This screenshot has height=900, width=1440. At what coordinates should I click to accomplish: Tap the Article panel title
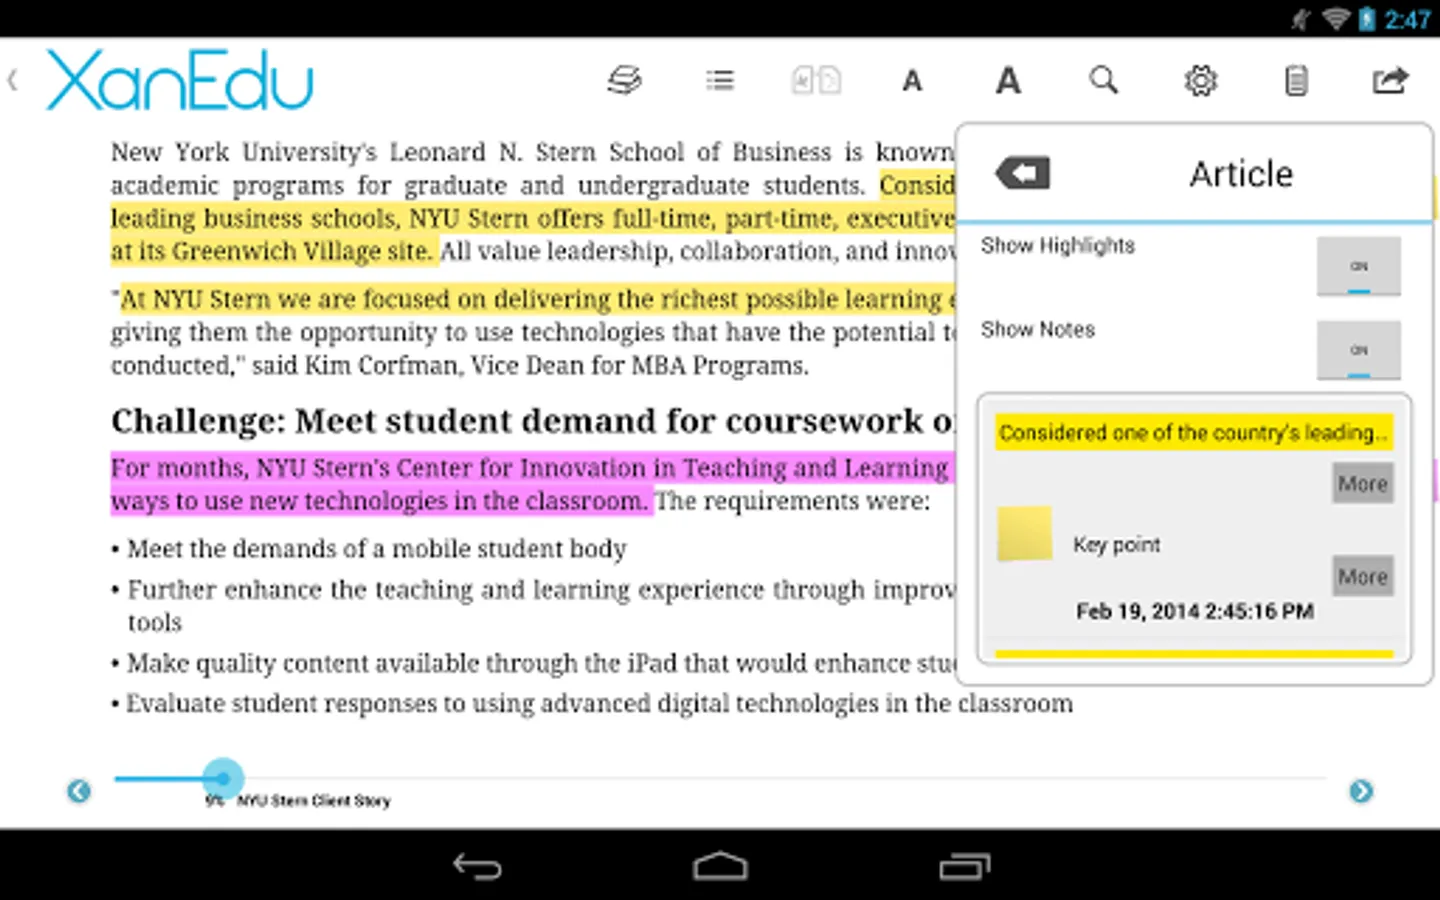(x=1241, y=174)
